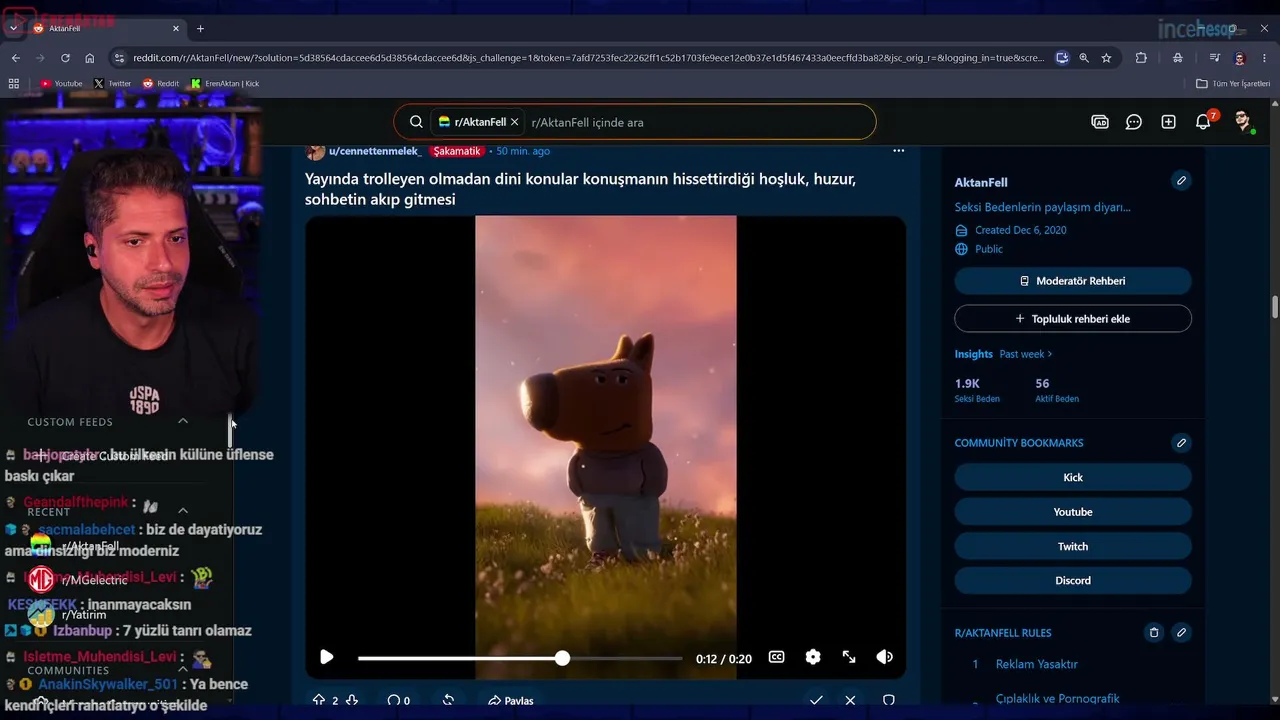Open the post comments
1280x720 pixels.
(399, 700)
